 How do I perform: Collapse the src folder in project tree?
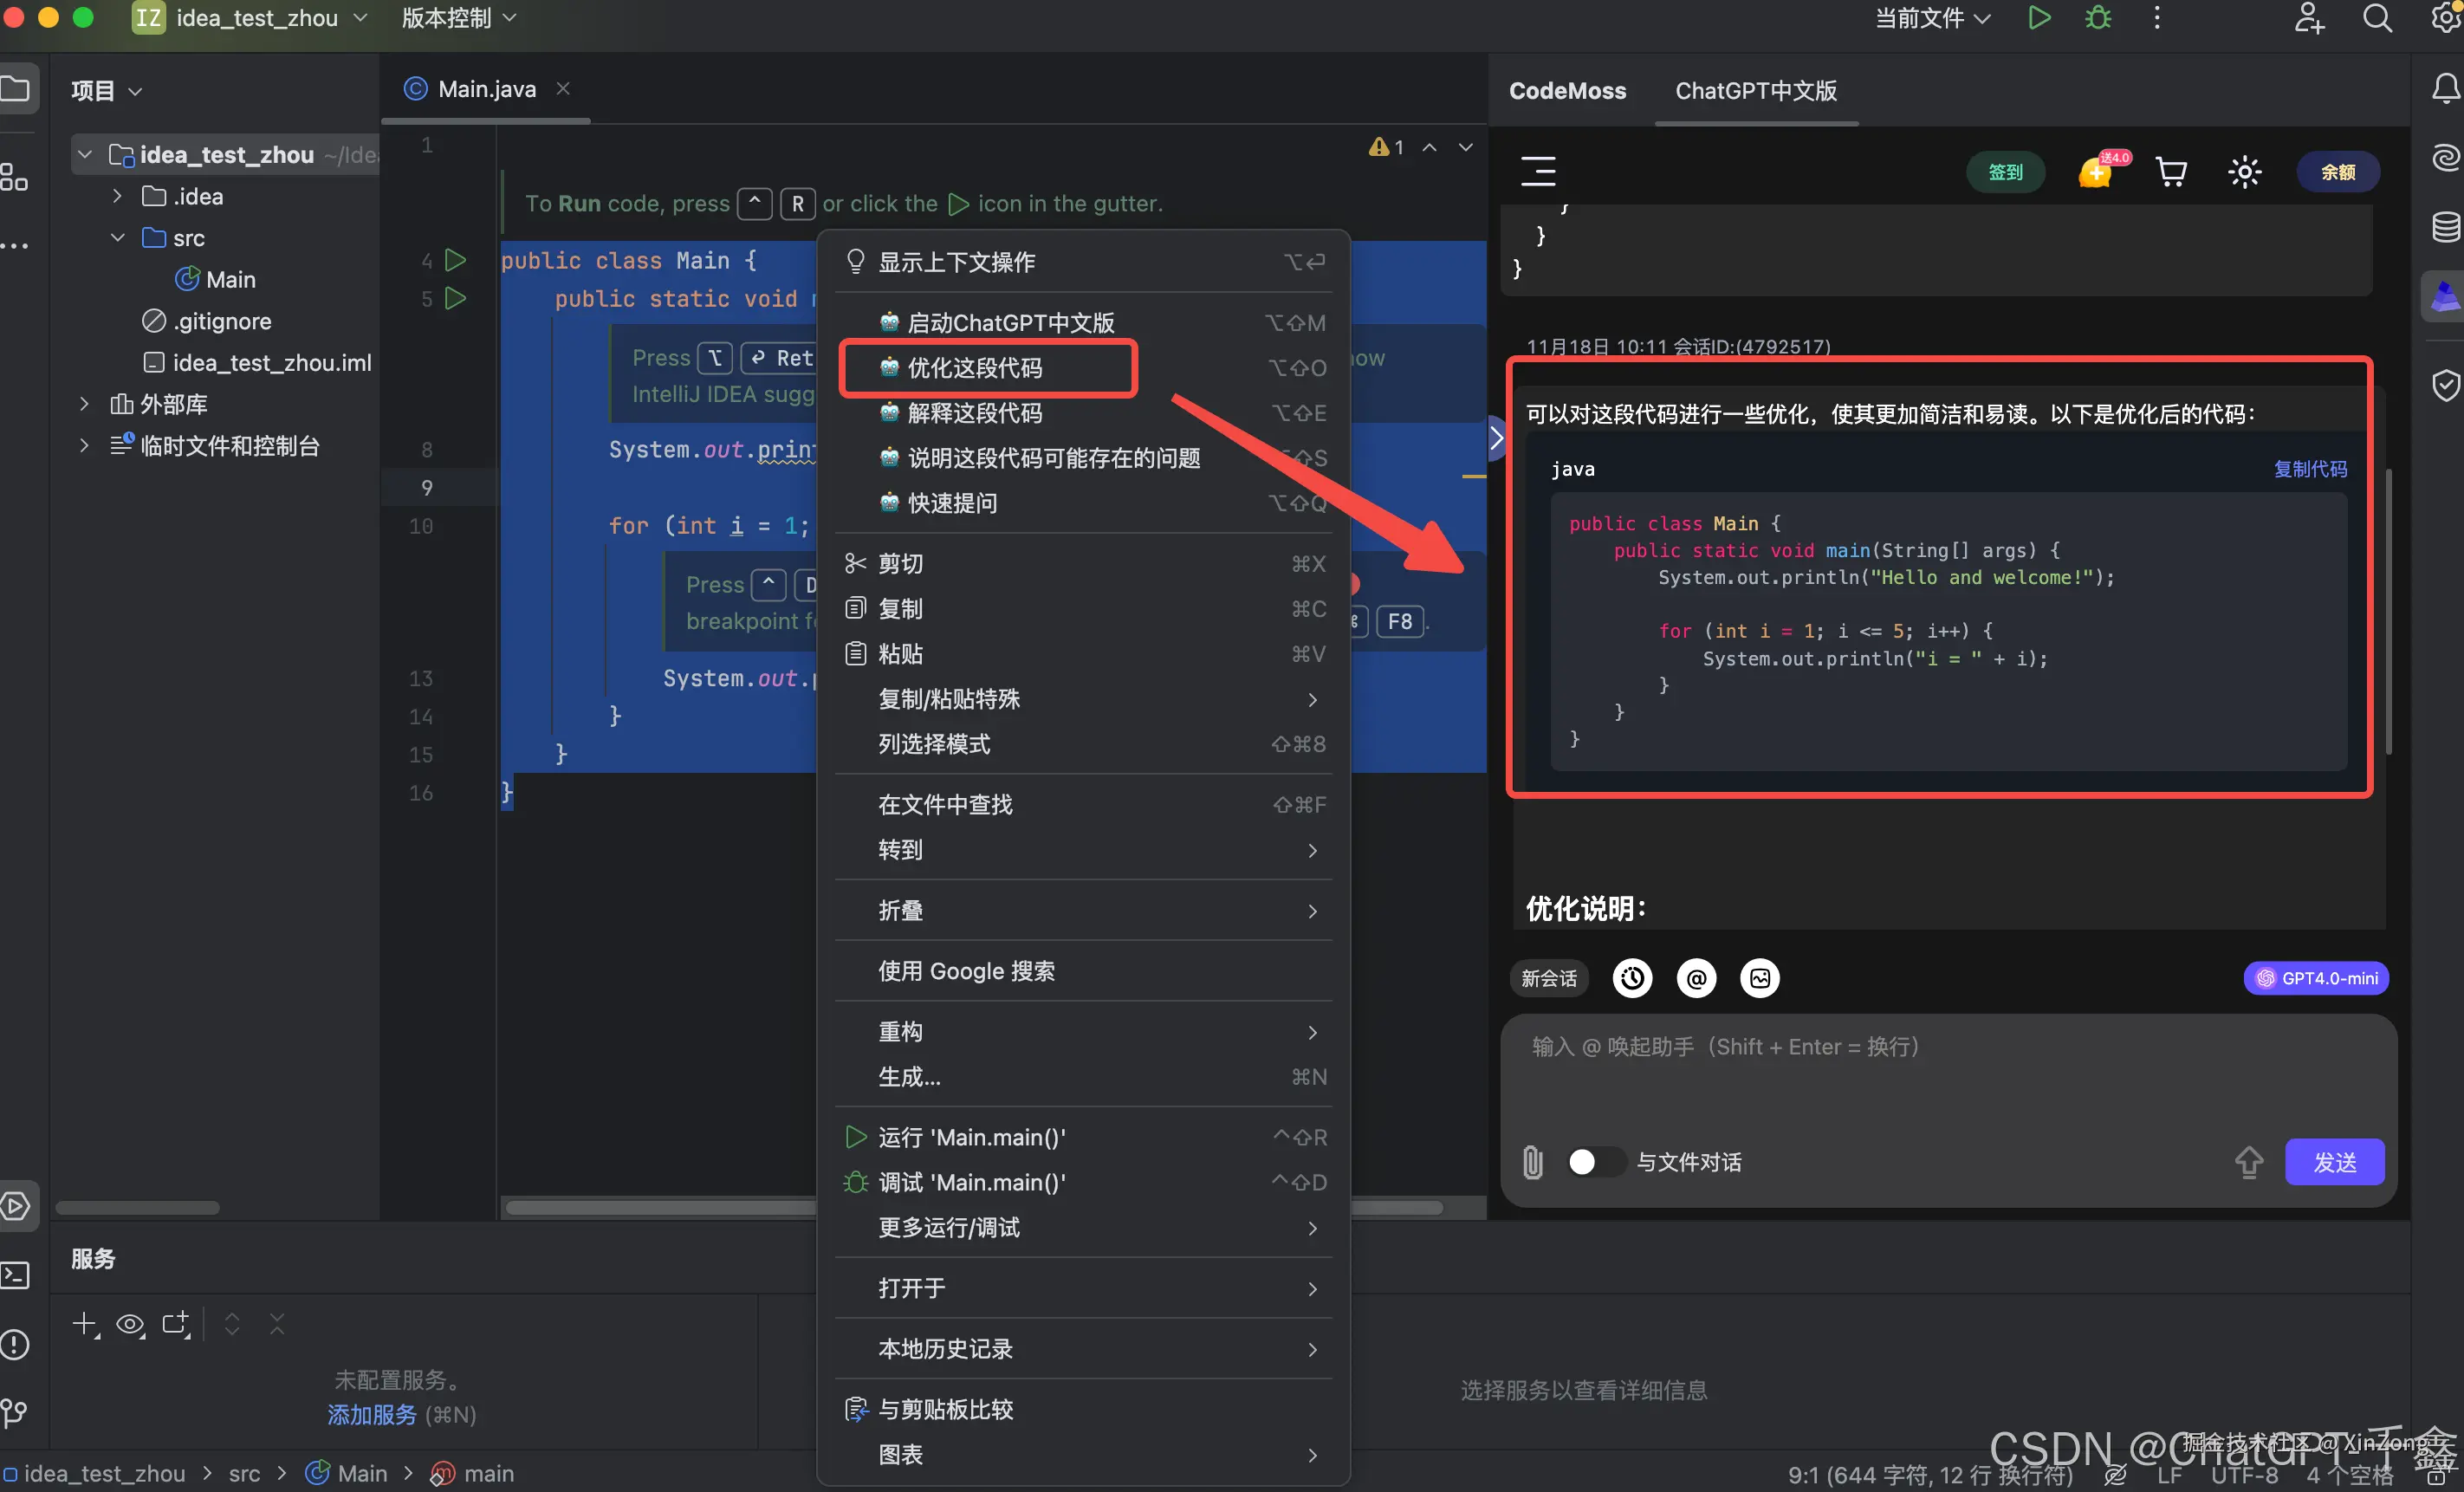coord(117,238)
